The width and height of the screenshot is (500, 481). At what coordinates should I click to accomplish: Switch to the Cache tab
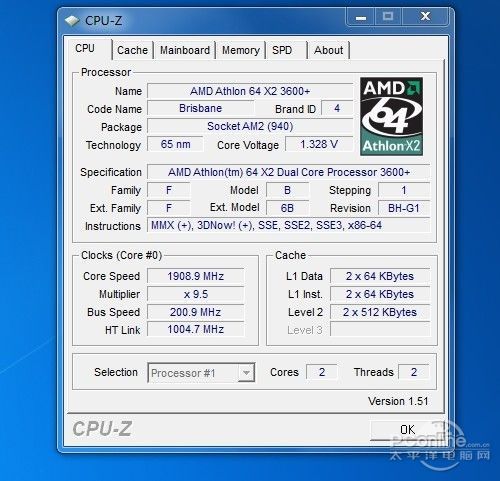132,50
